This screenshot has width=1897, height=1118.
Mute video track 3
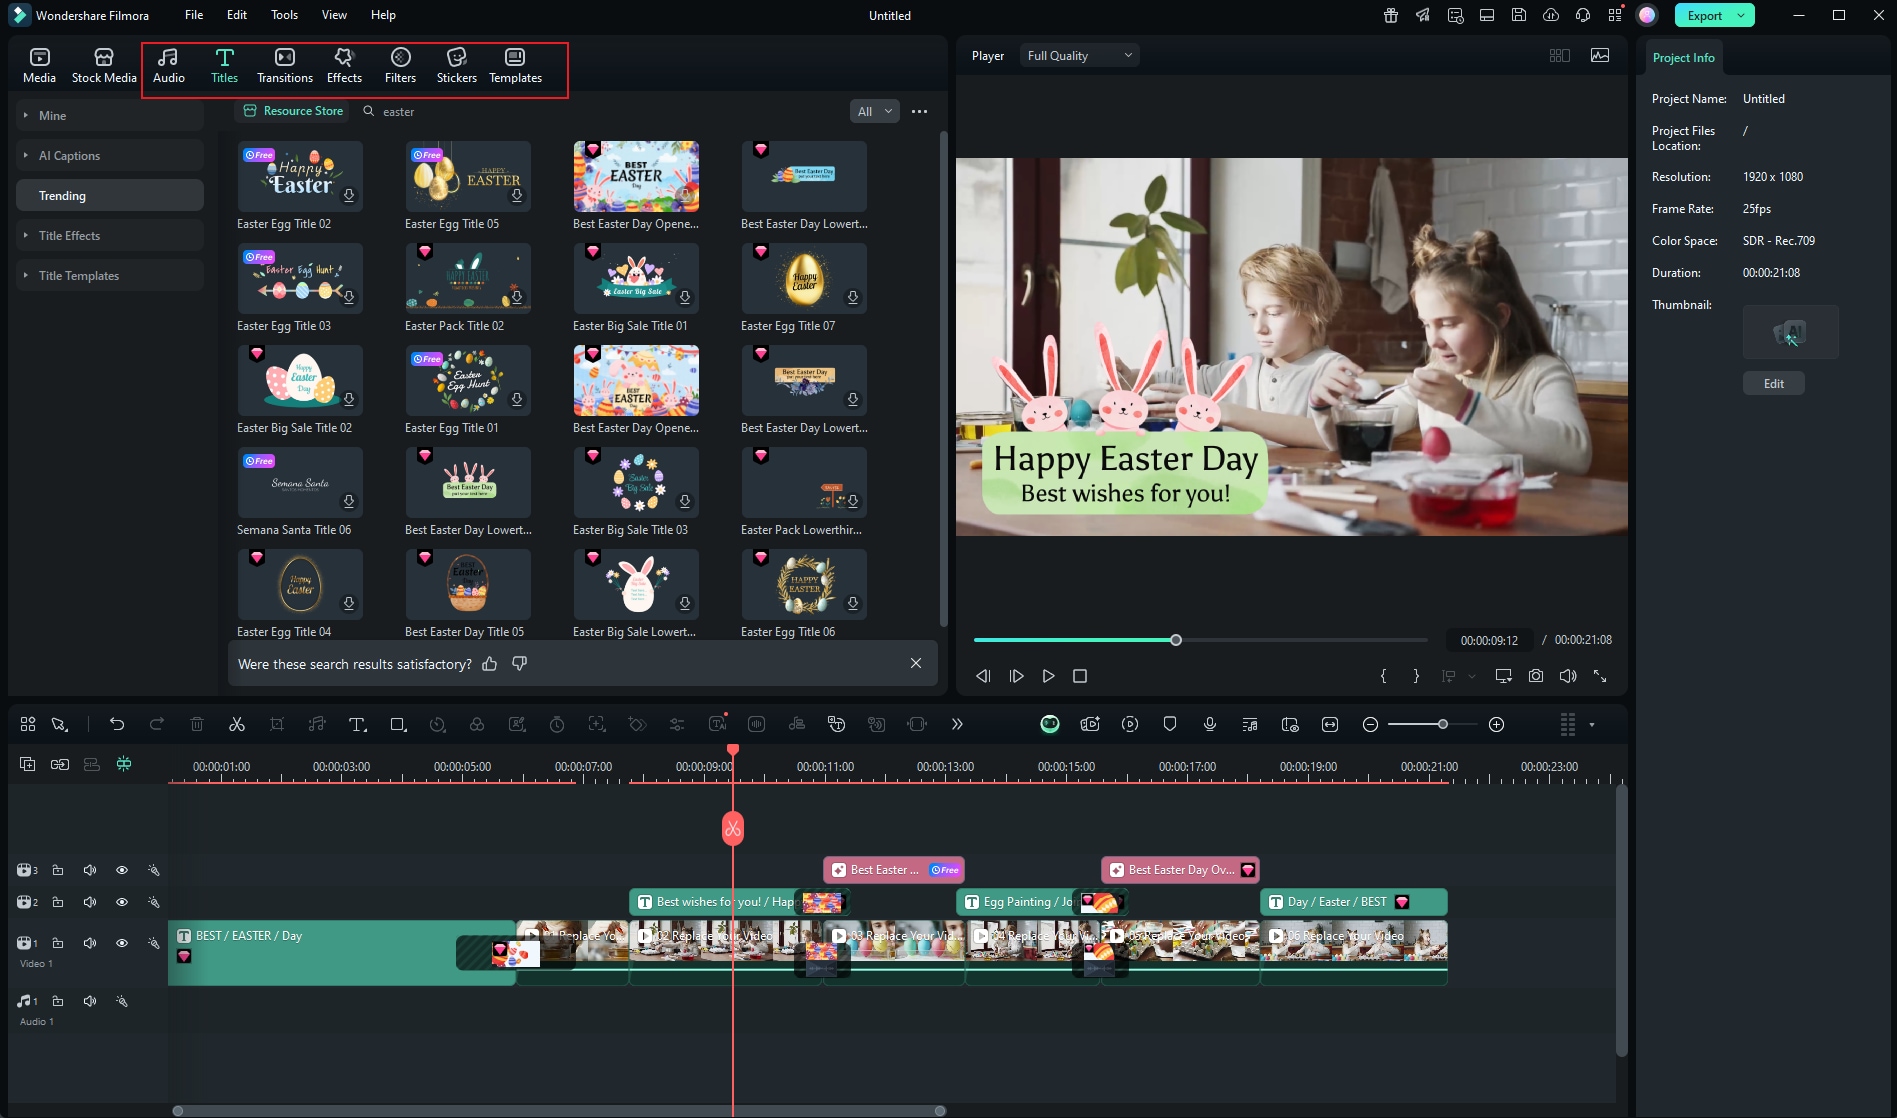(x=90, y=870)
